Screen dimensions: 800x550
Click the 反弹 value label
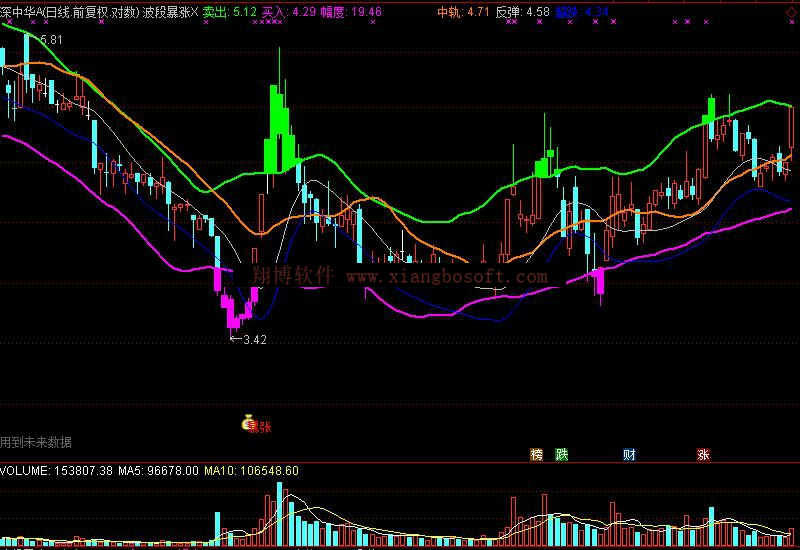click(x=523, y=12)
